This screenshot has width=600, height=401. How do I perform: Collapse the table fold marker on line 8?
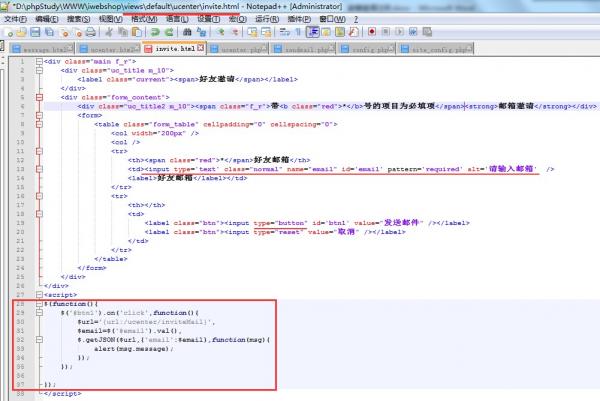pos(39,124)
